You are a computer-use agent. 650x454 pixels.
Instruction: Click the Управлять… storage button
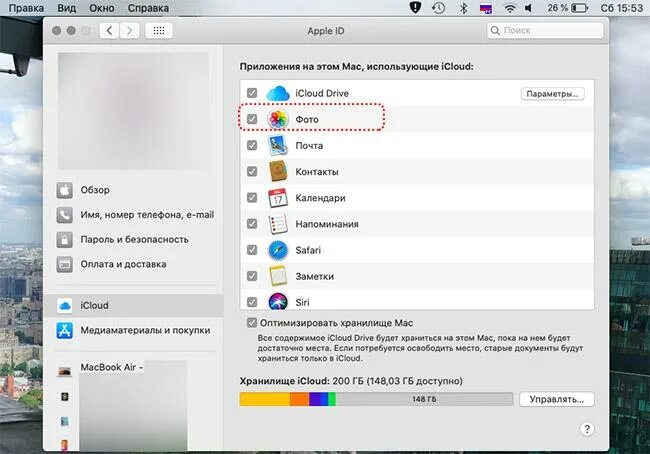tap(556, 399)
